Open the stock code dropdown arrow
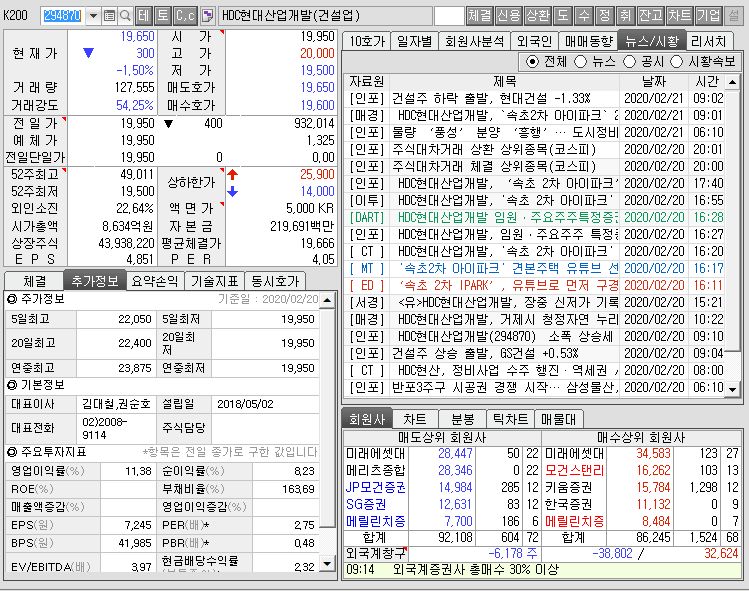Screen dimensions: 749x591 [x=94, y=16]
